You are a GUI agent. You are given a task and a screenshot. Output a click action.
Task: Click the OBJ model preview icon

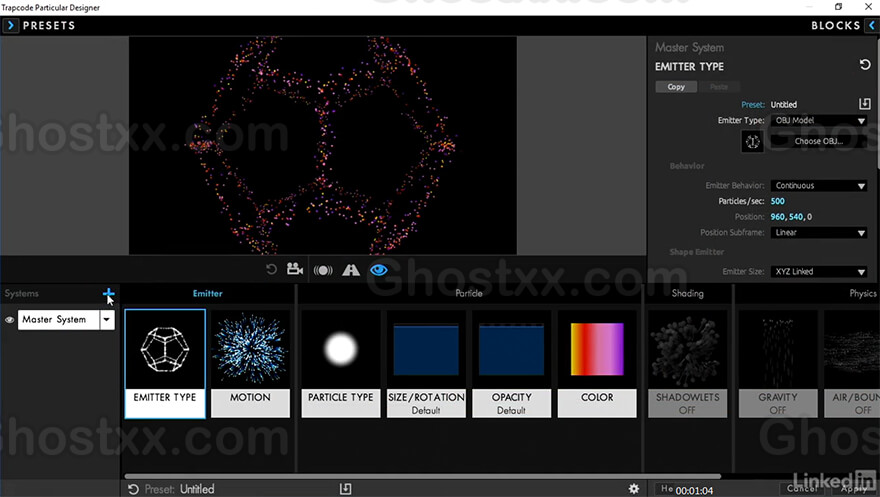point(752,141)
